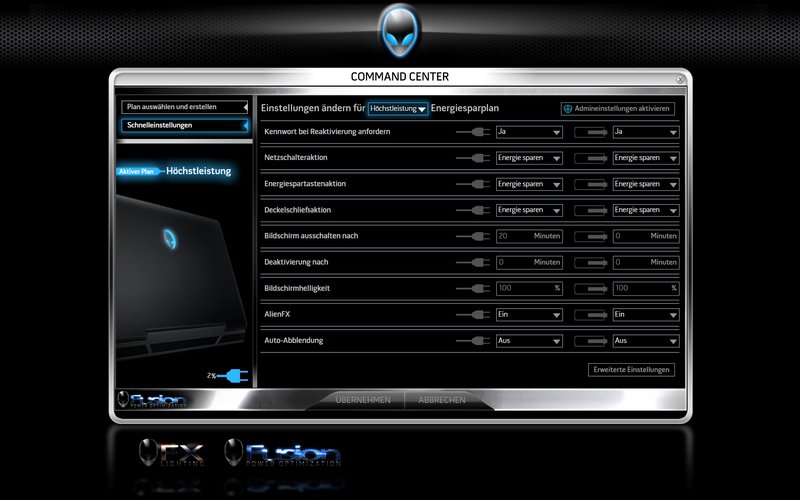Click battery icon for Kennwort bei Reaktivierung row
This screenshot has width=800, height=500.
(x=591, y=133)
